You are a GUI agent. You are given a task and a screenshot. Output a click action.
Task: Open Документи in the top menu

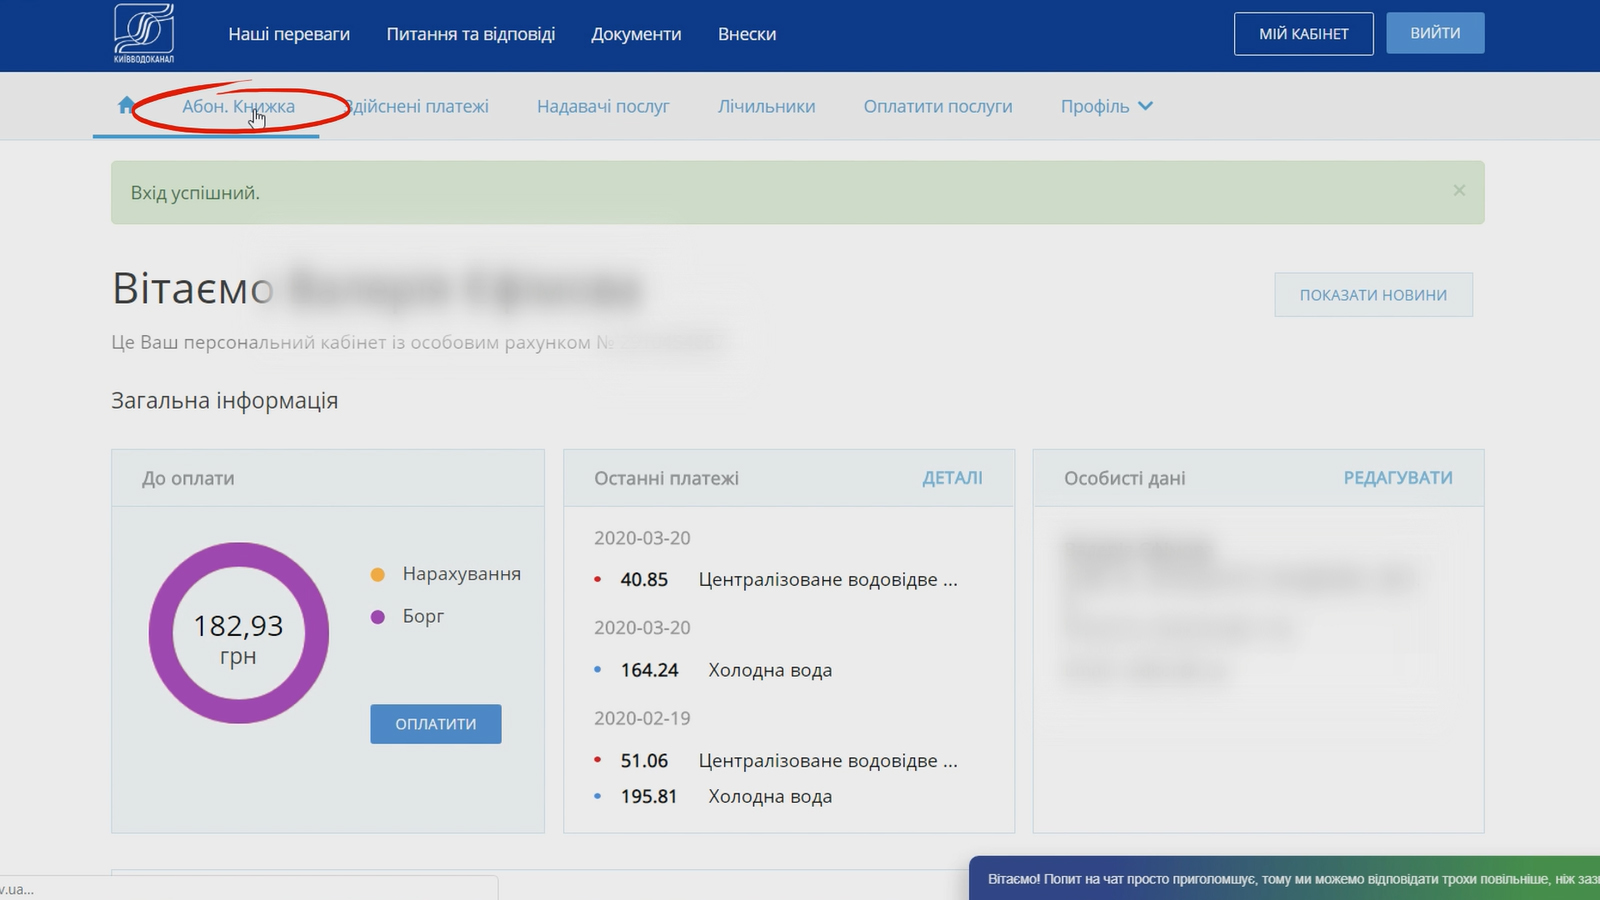coord(636,34)
